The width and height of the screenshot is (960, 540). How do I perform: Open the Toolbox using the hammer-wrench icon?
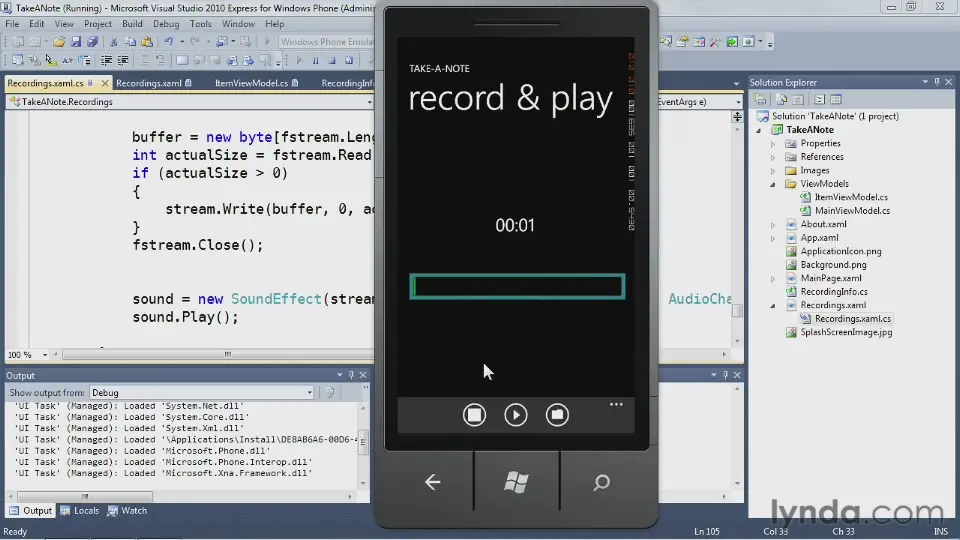click(715, 42)
